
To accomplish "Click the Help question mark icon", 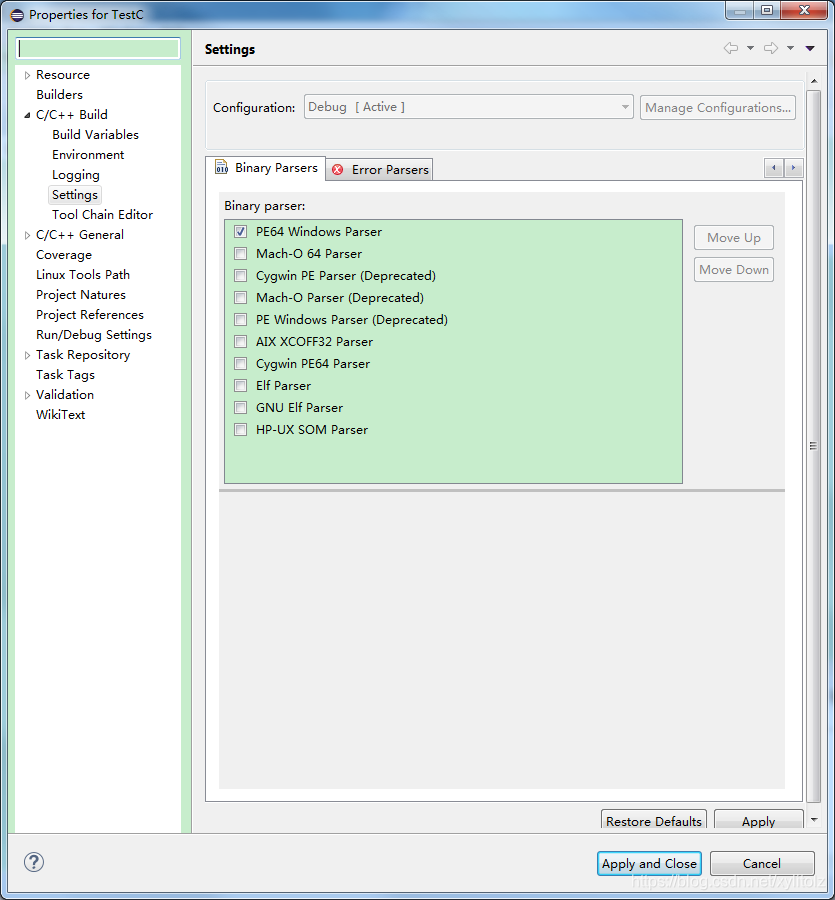I will pyautogui.click(x=33, y=861).
